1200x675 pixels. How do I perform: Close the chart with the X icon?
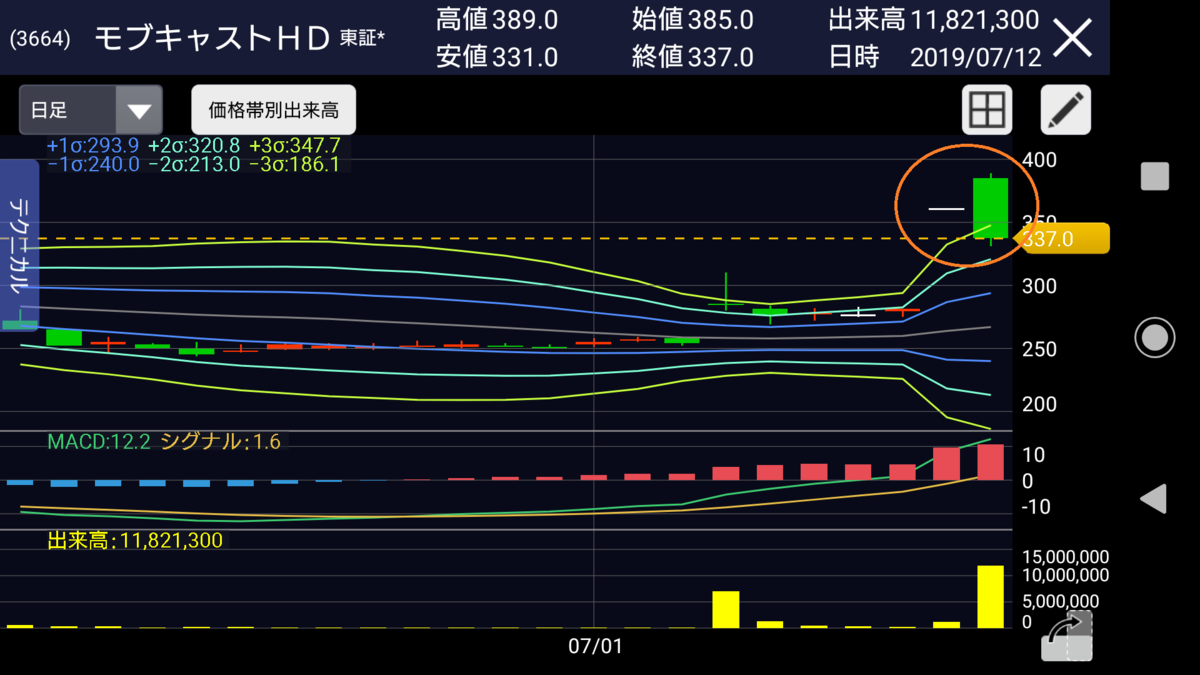pos(1074,38)
